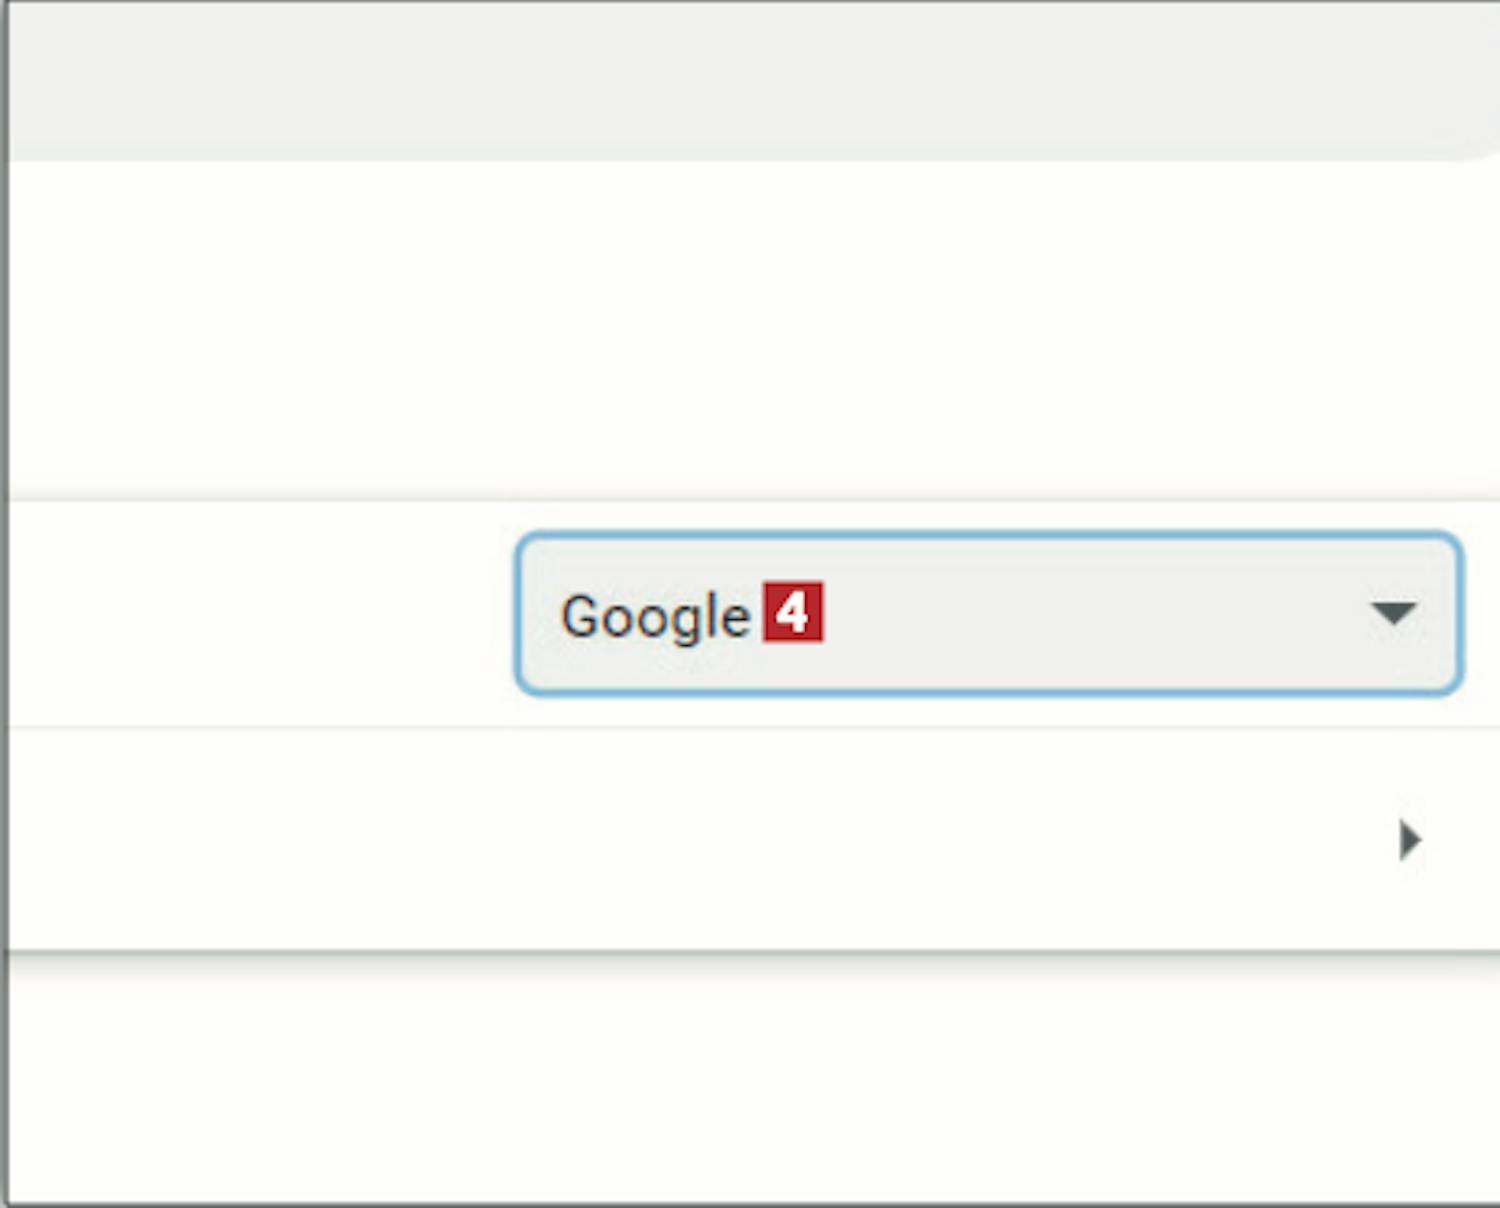Navigate with the dark gray chevron arrow
Screen dimensions: 1500x1208
coord(1410,839)
